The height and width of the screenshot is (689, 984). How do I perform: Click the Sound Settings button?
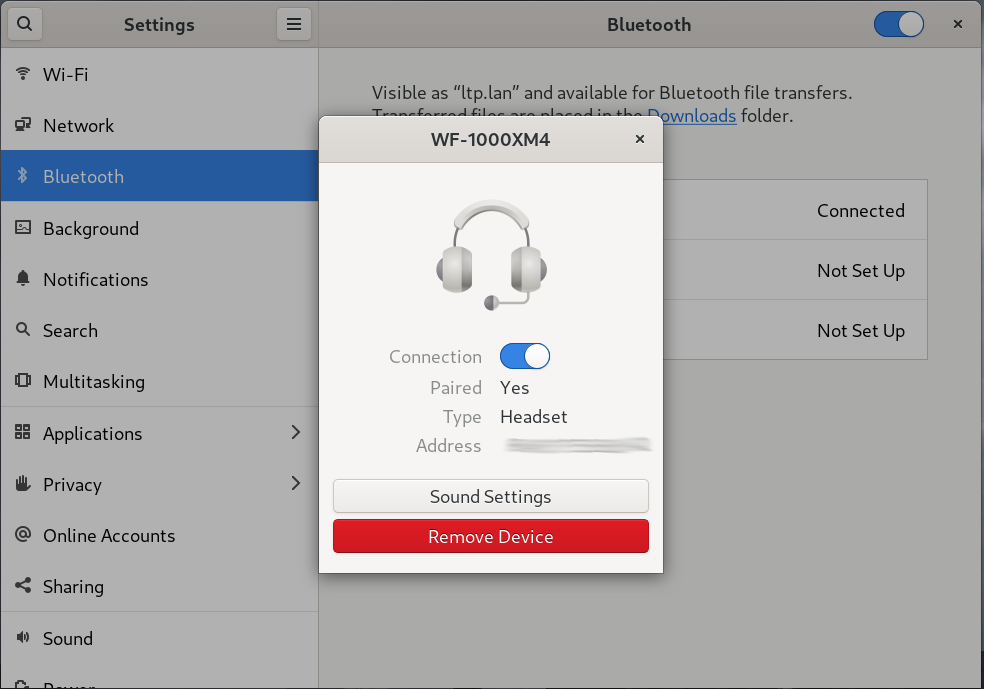coord(491,496)
